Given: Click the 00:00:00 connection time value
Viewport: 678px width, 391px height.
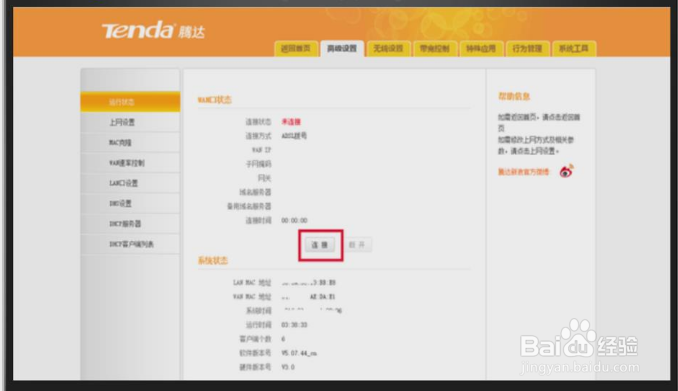Looking at the screenshot, I should click(x=294, y=221).
